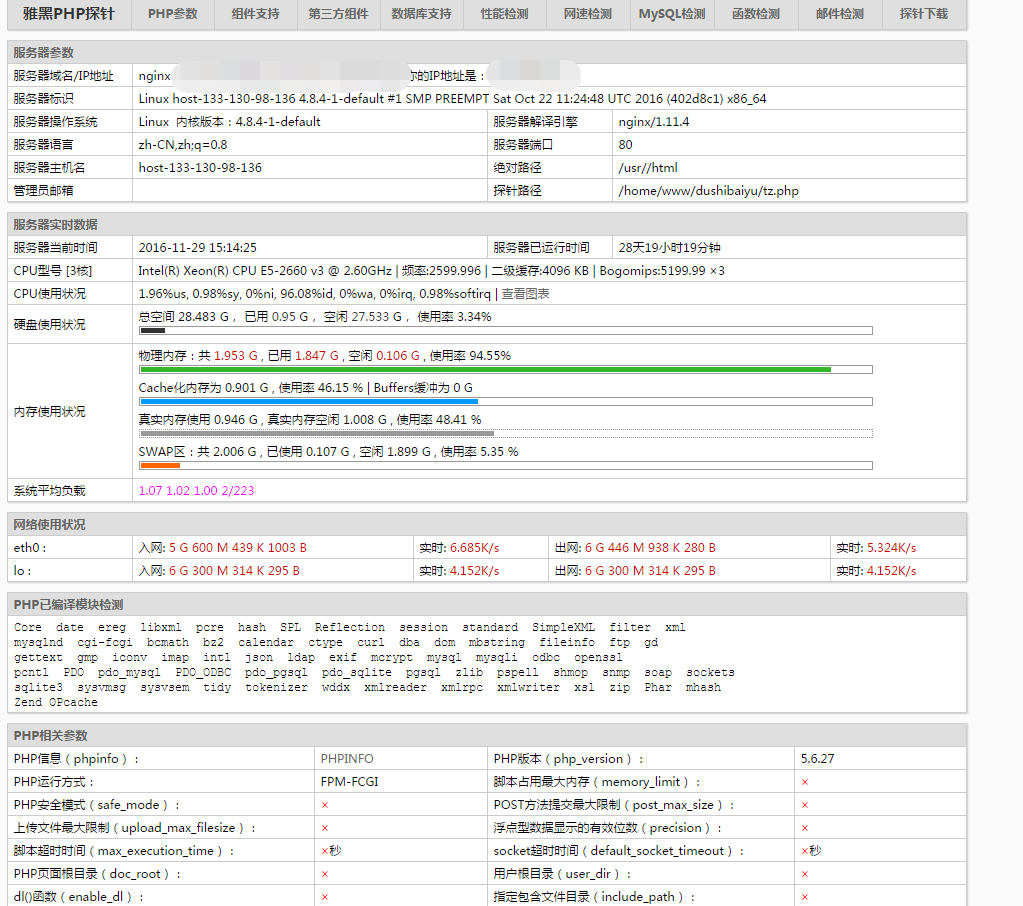Click the PHP已编译模块检测 section header

click(69, 605)
